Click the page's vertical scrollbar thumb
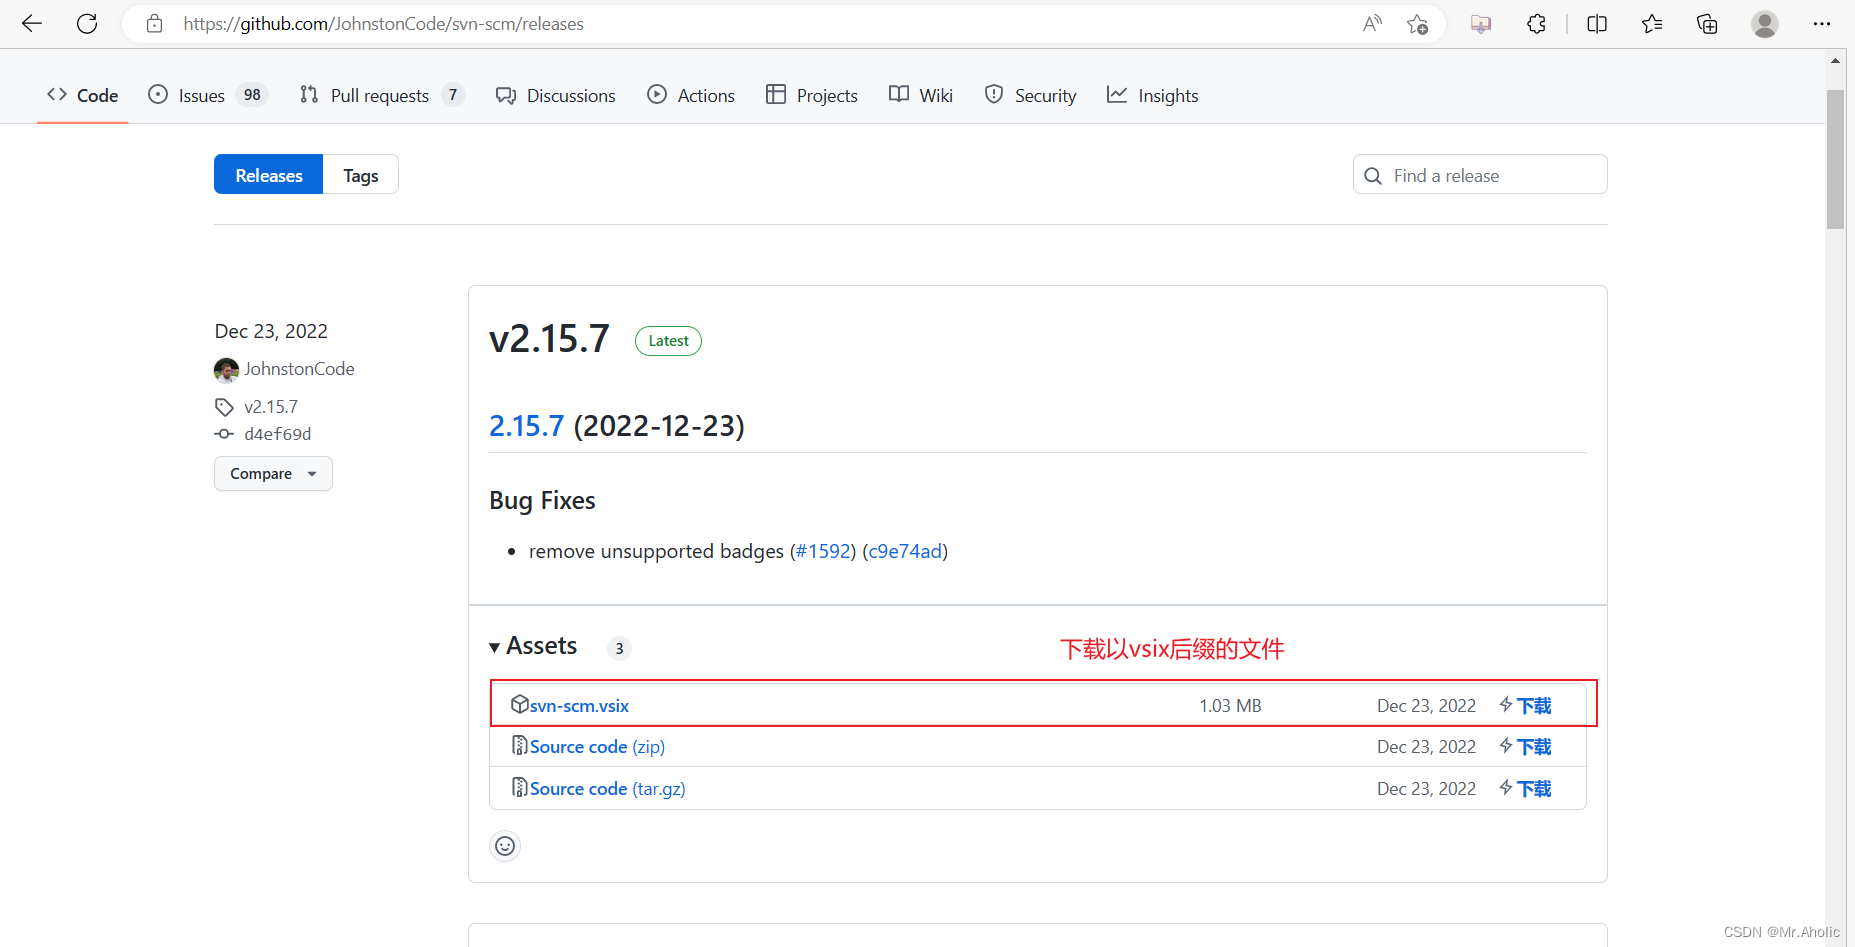 coord(1835,160)
